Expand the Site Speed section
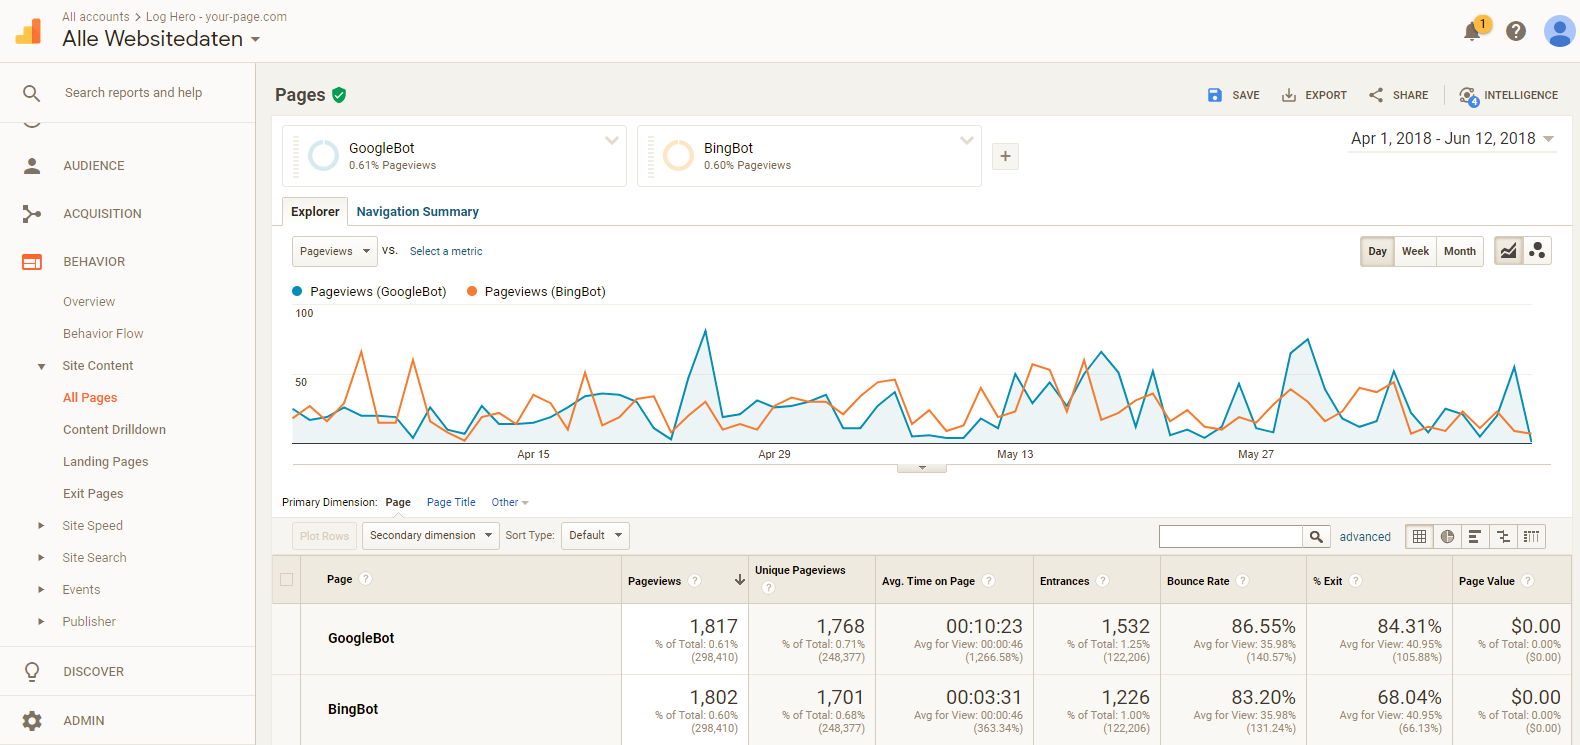This screenshot has height=745, width=1580. [x=41, y=526]
